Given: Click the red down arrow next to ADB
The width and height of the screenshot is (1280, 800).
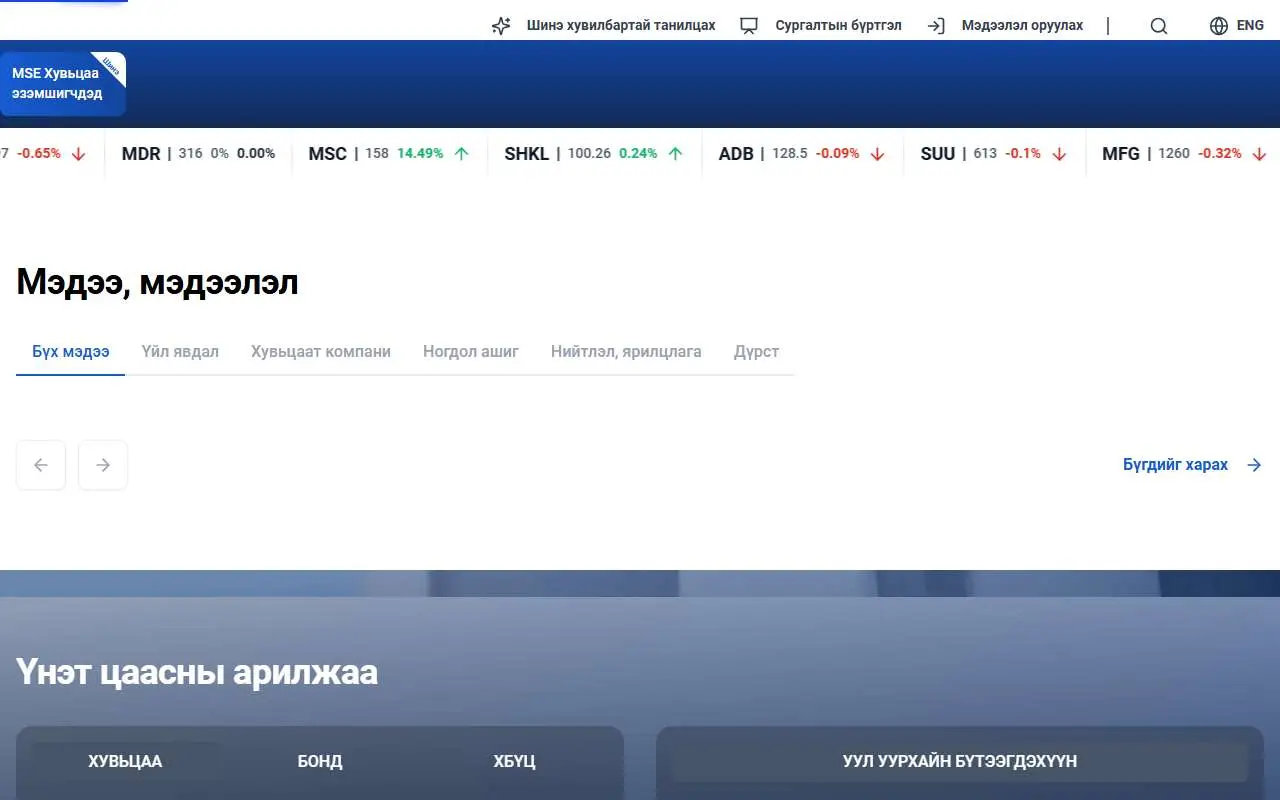Looking at the screenshot, I should [x=877, y=154].
